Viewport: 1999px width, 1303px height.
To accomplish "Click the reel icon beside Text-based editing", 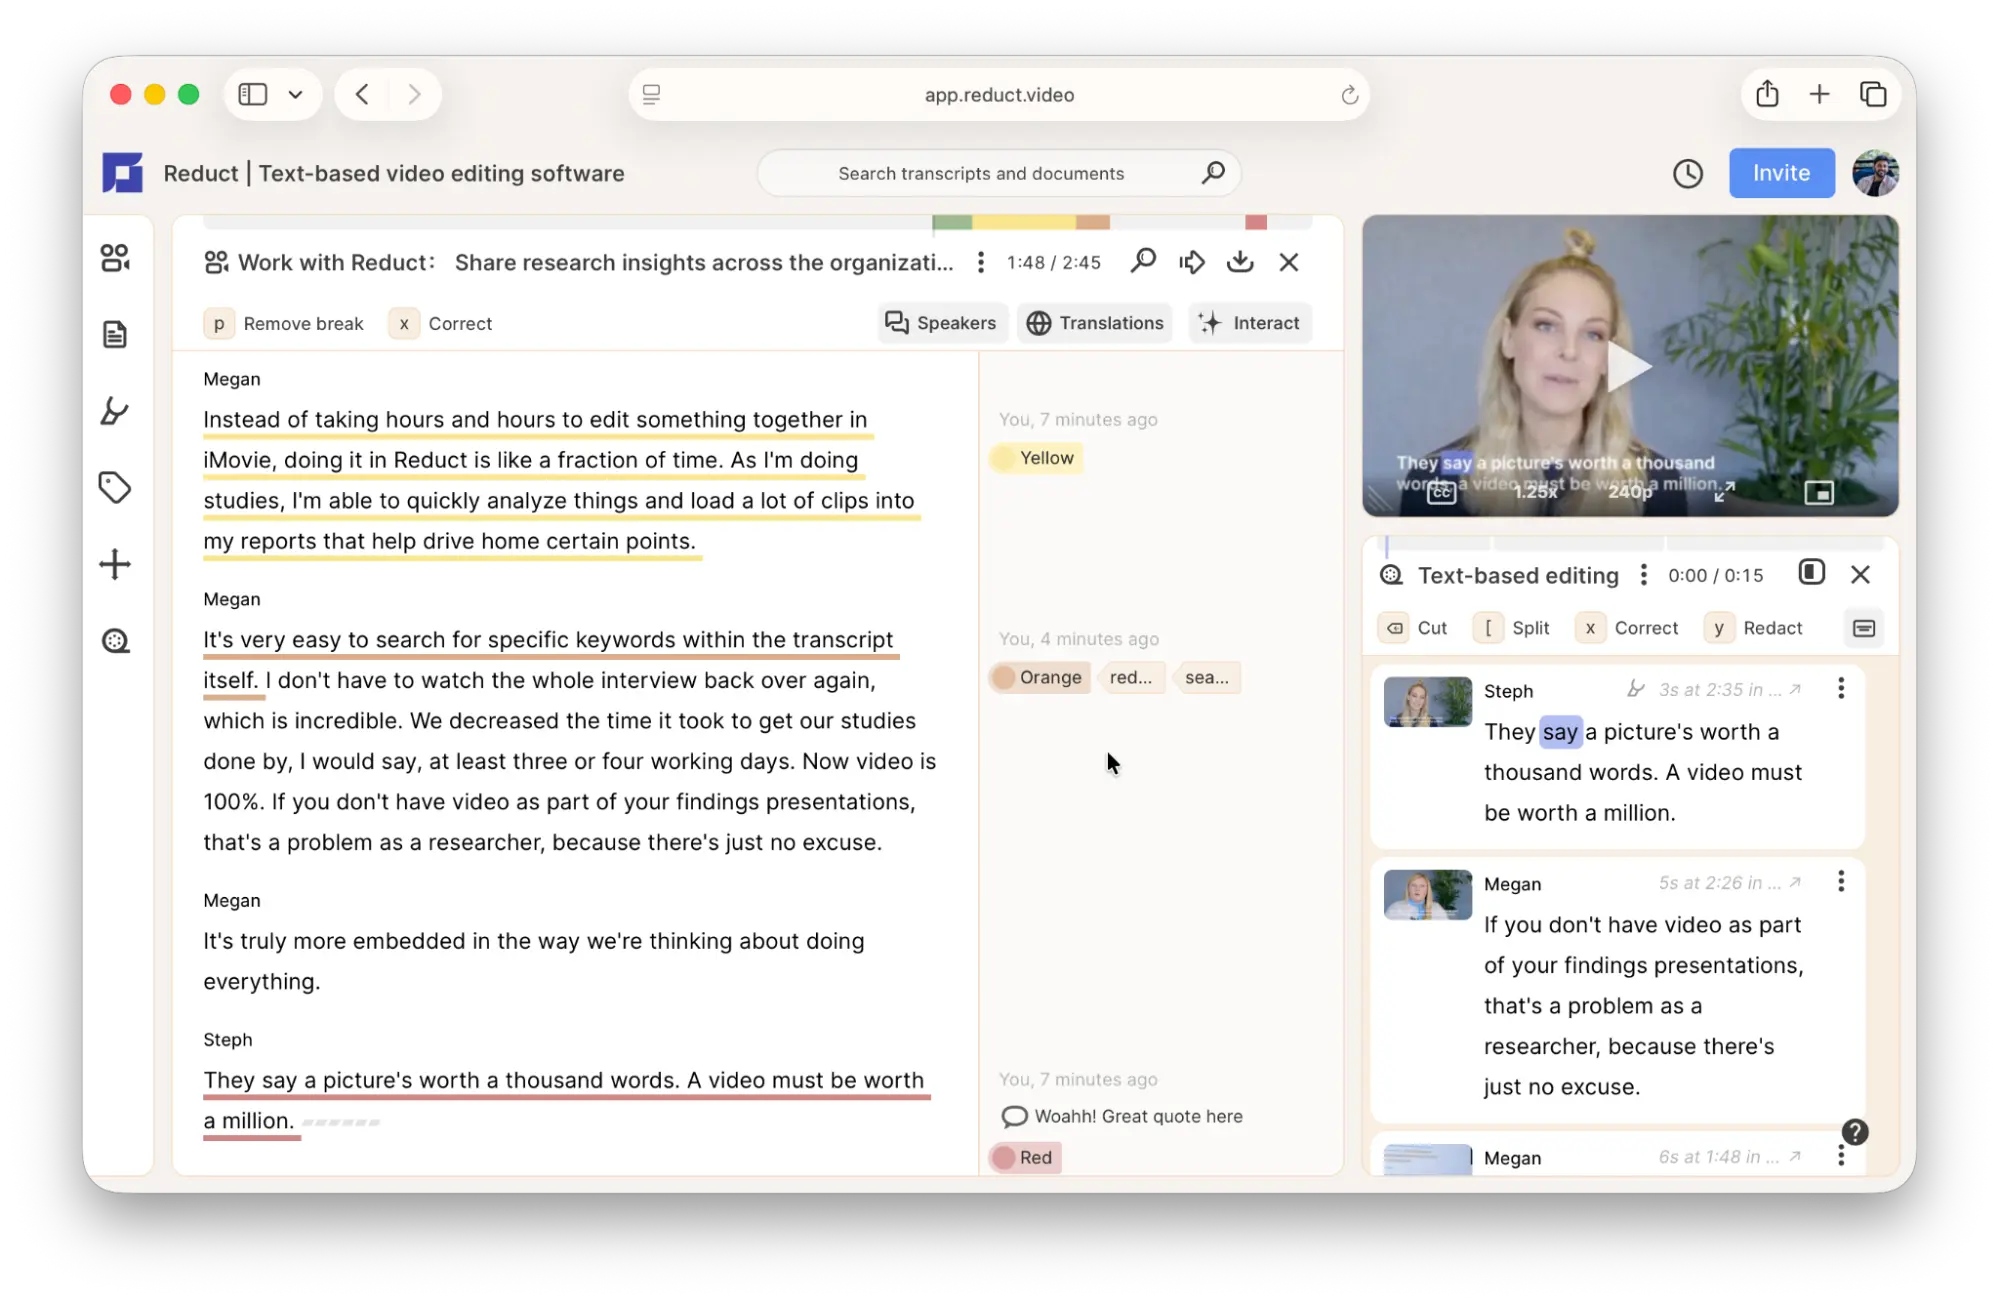I will (1391, 575).
